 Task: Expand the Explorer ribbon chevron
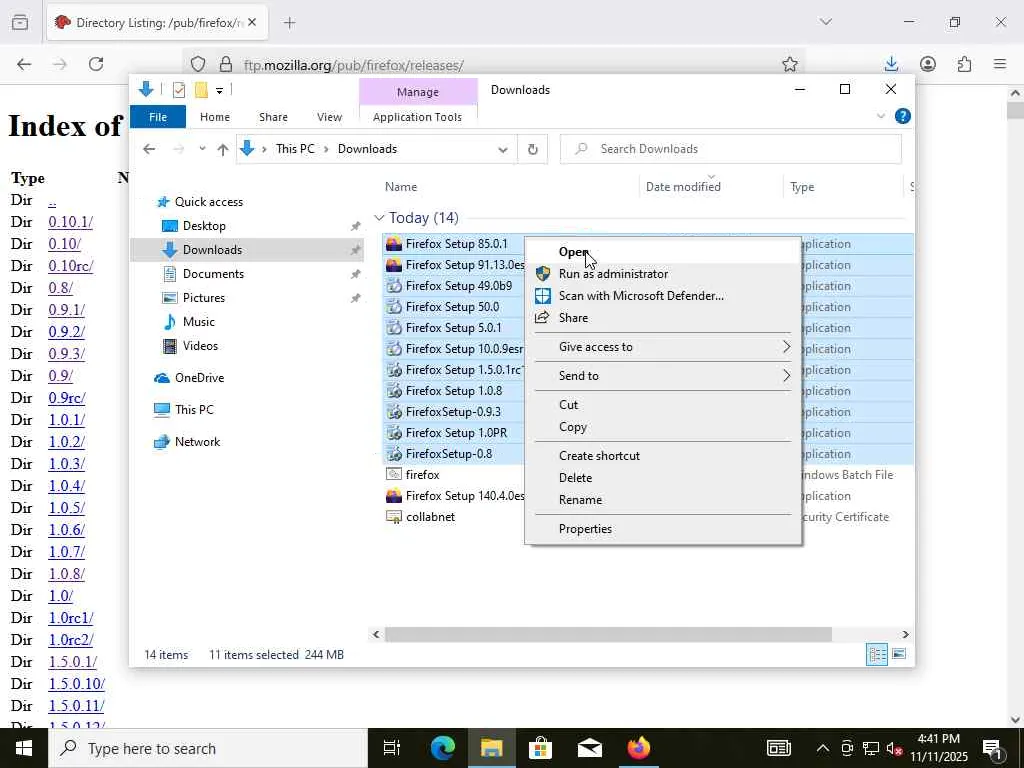point(880,116)
